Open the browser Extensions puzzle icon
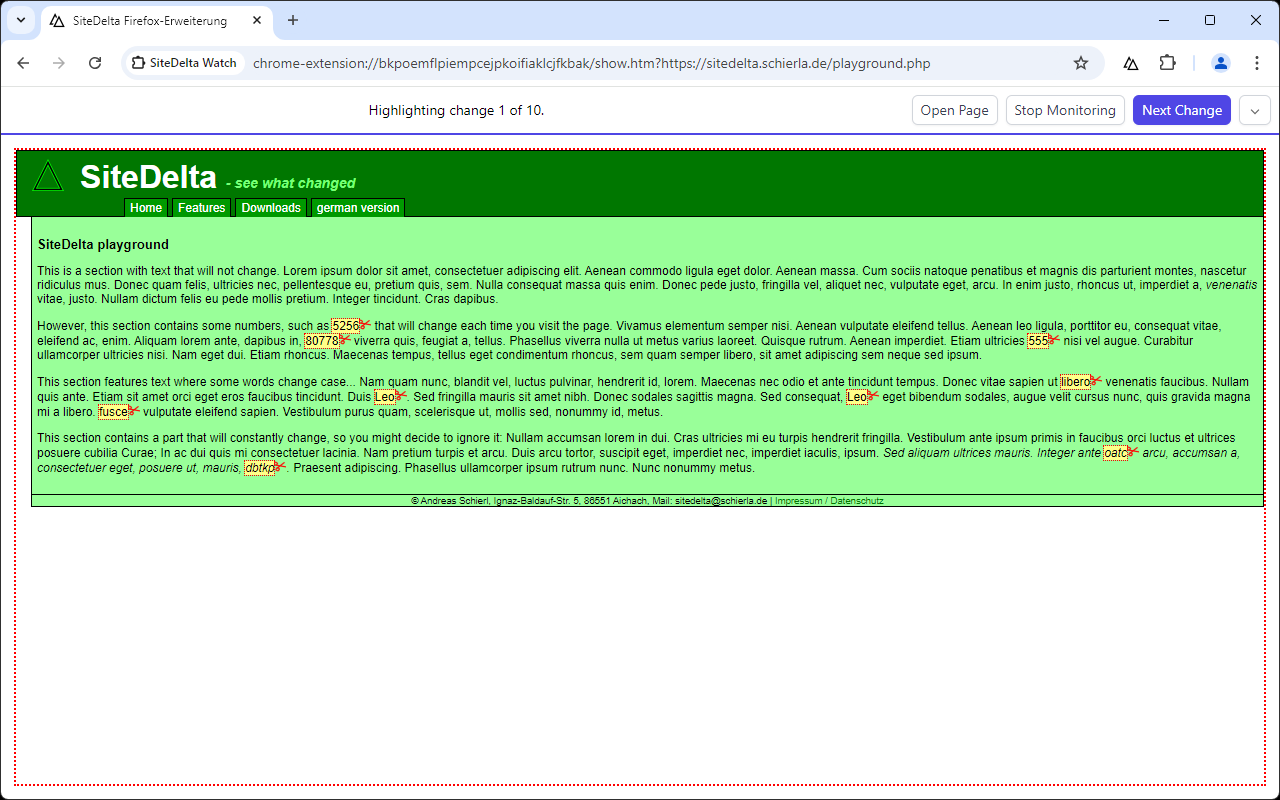1280x800 pixels. point(1167,63)
